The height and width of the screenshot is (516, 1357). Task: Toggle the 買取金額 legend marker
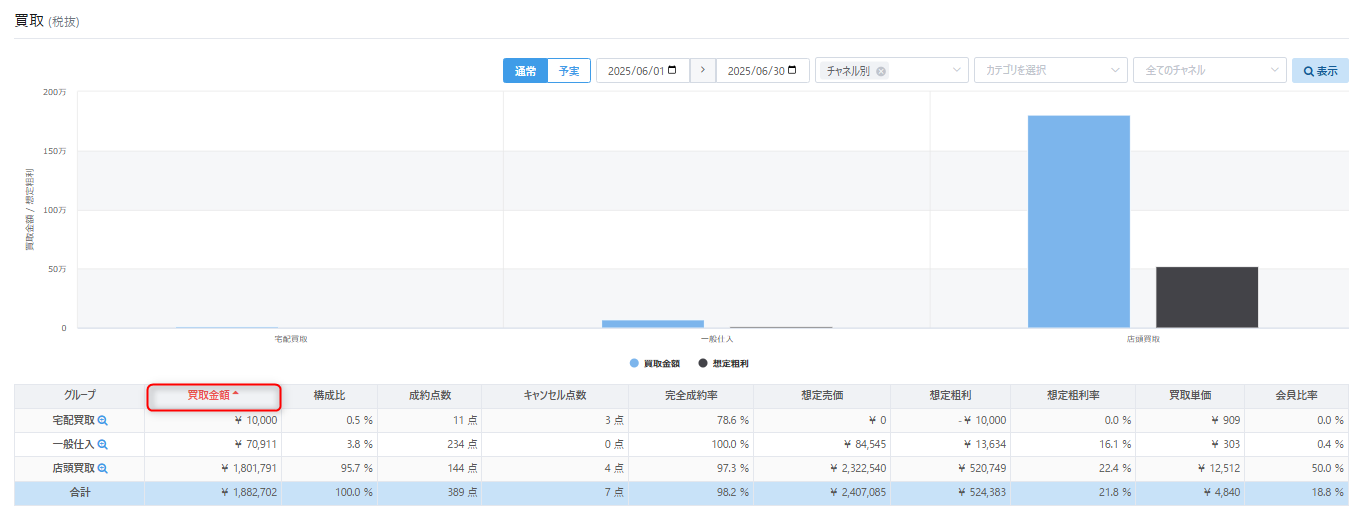tap(635, 363)
